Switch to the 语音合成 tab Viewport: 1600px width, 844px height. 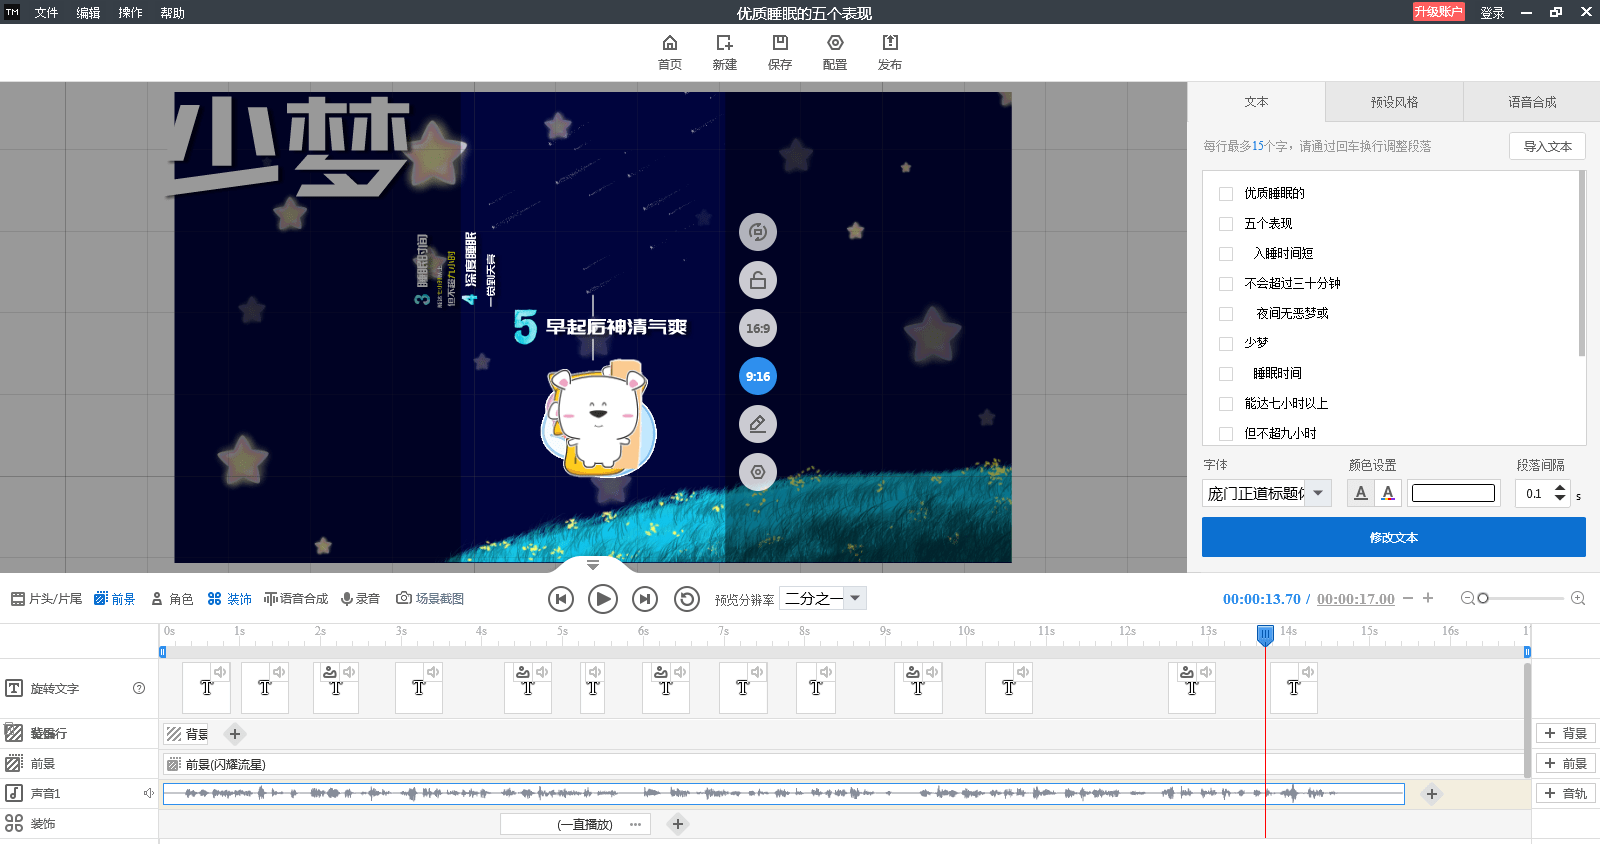click(x=1532, y=102)
